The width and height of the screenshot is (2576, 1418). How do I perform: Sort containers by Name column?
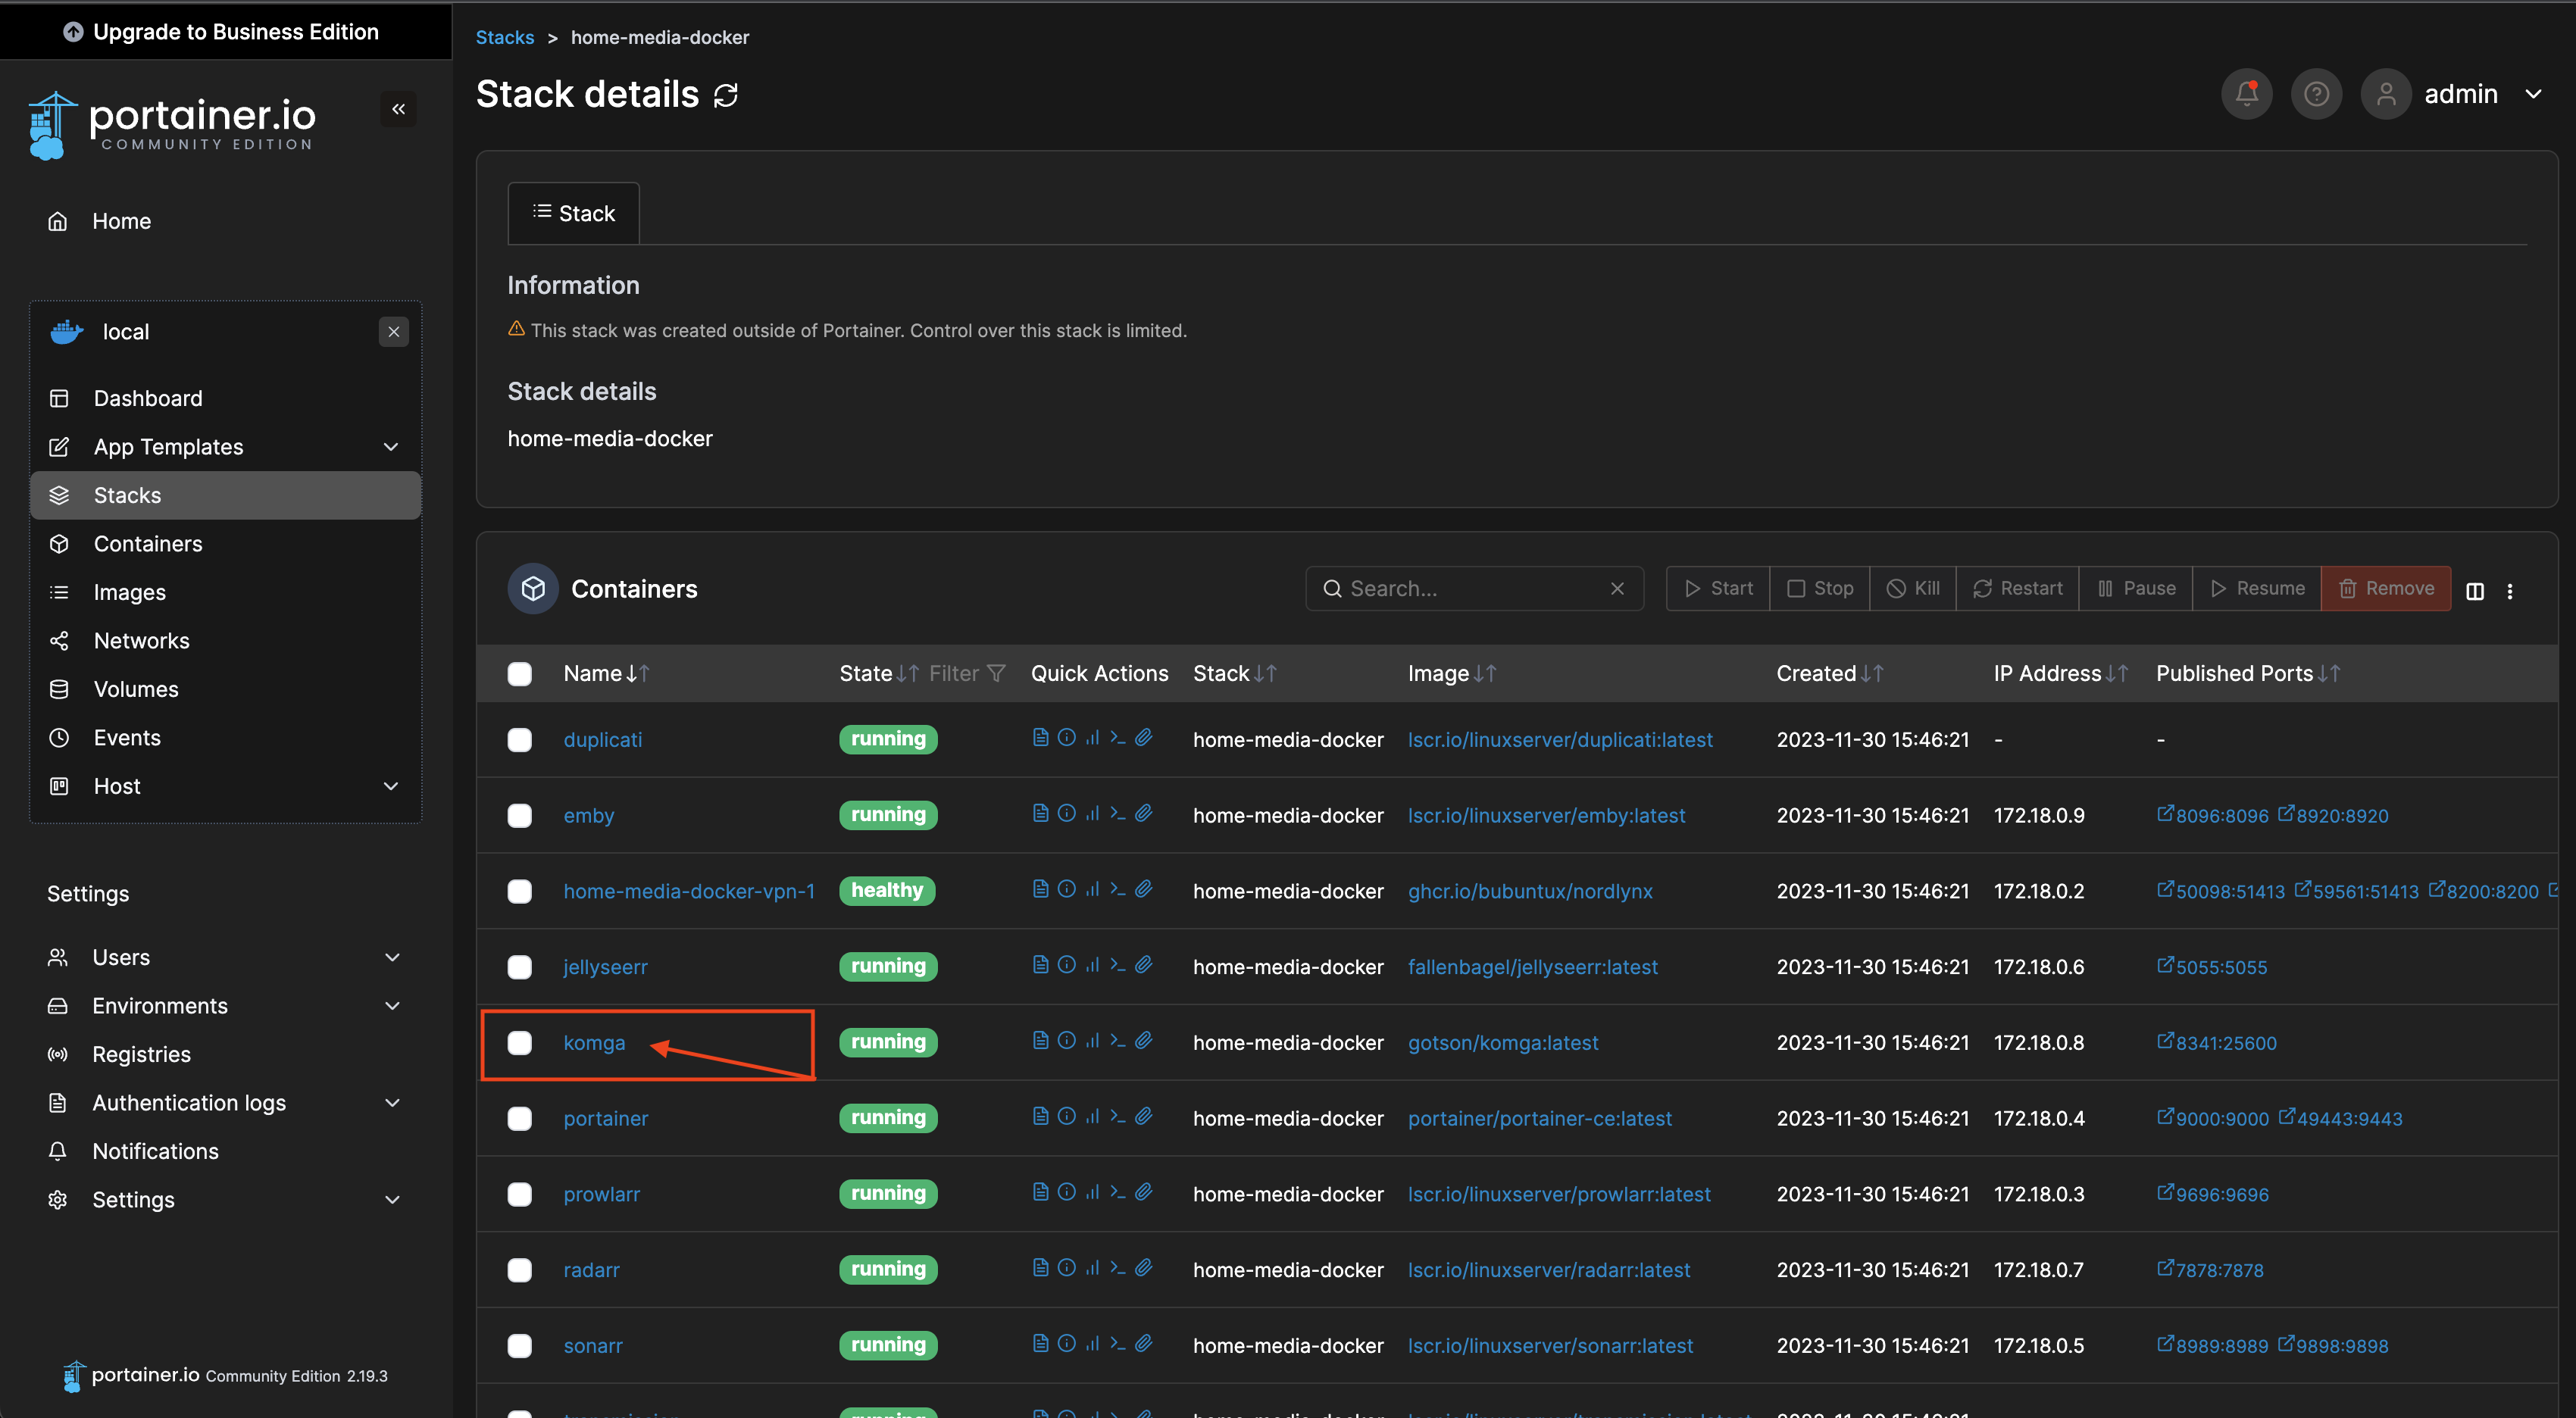[x=606, y=674]
